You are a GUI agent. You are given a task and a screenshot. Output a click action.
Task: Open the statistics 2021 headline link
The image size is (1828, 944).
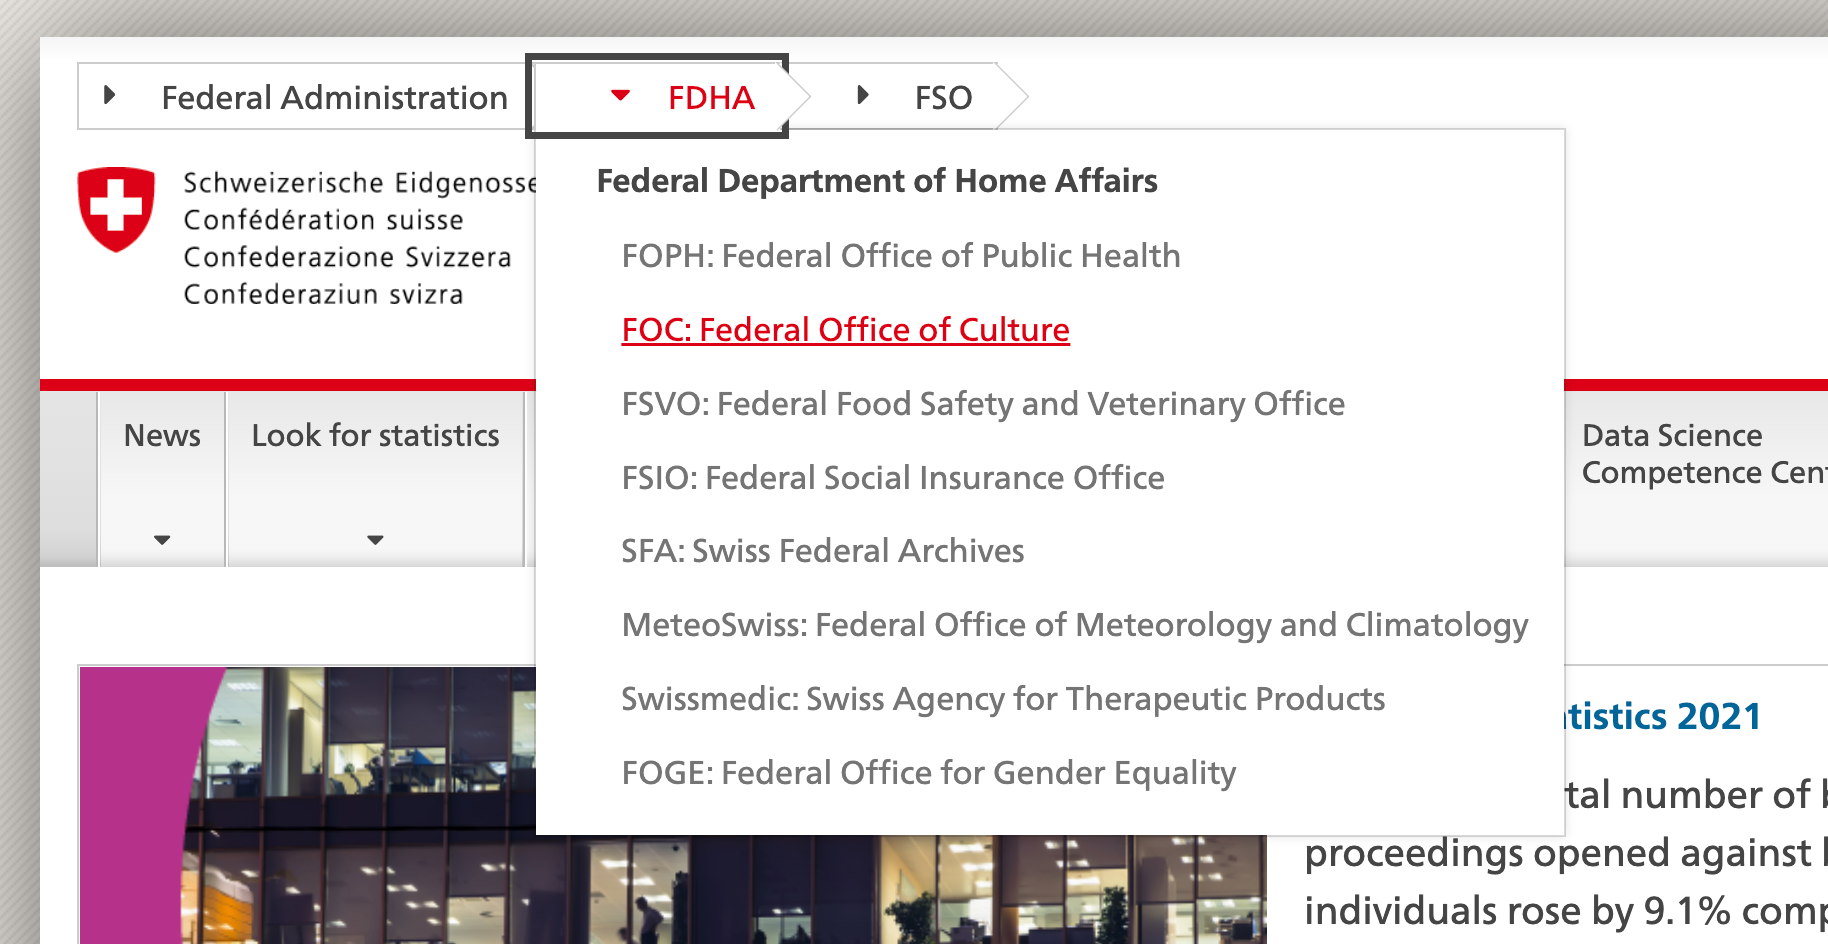[1662, 716]
